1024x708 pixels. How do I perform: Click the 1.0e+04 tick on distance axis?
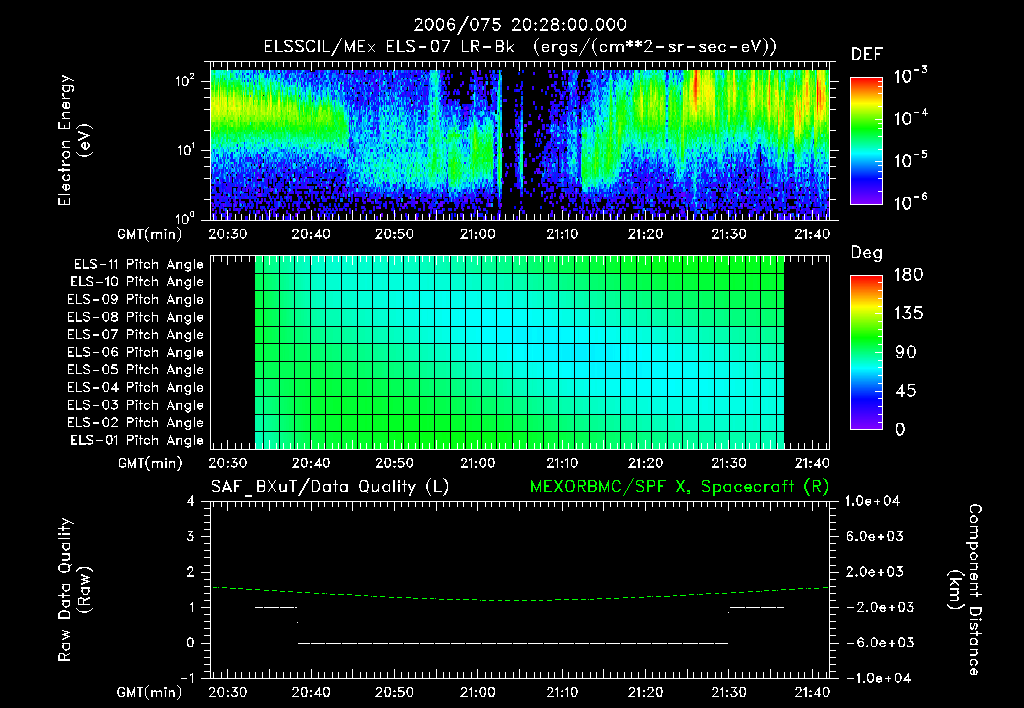872,501
